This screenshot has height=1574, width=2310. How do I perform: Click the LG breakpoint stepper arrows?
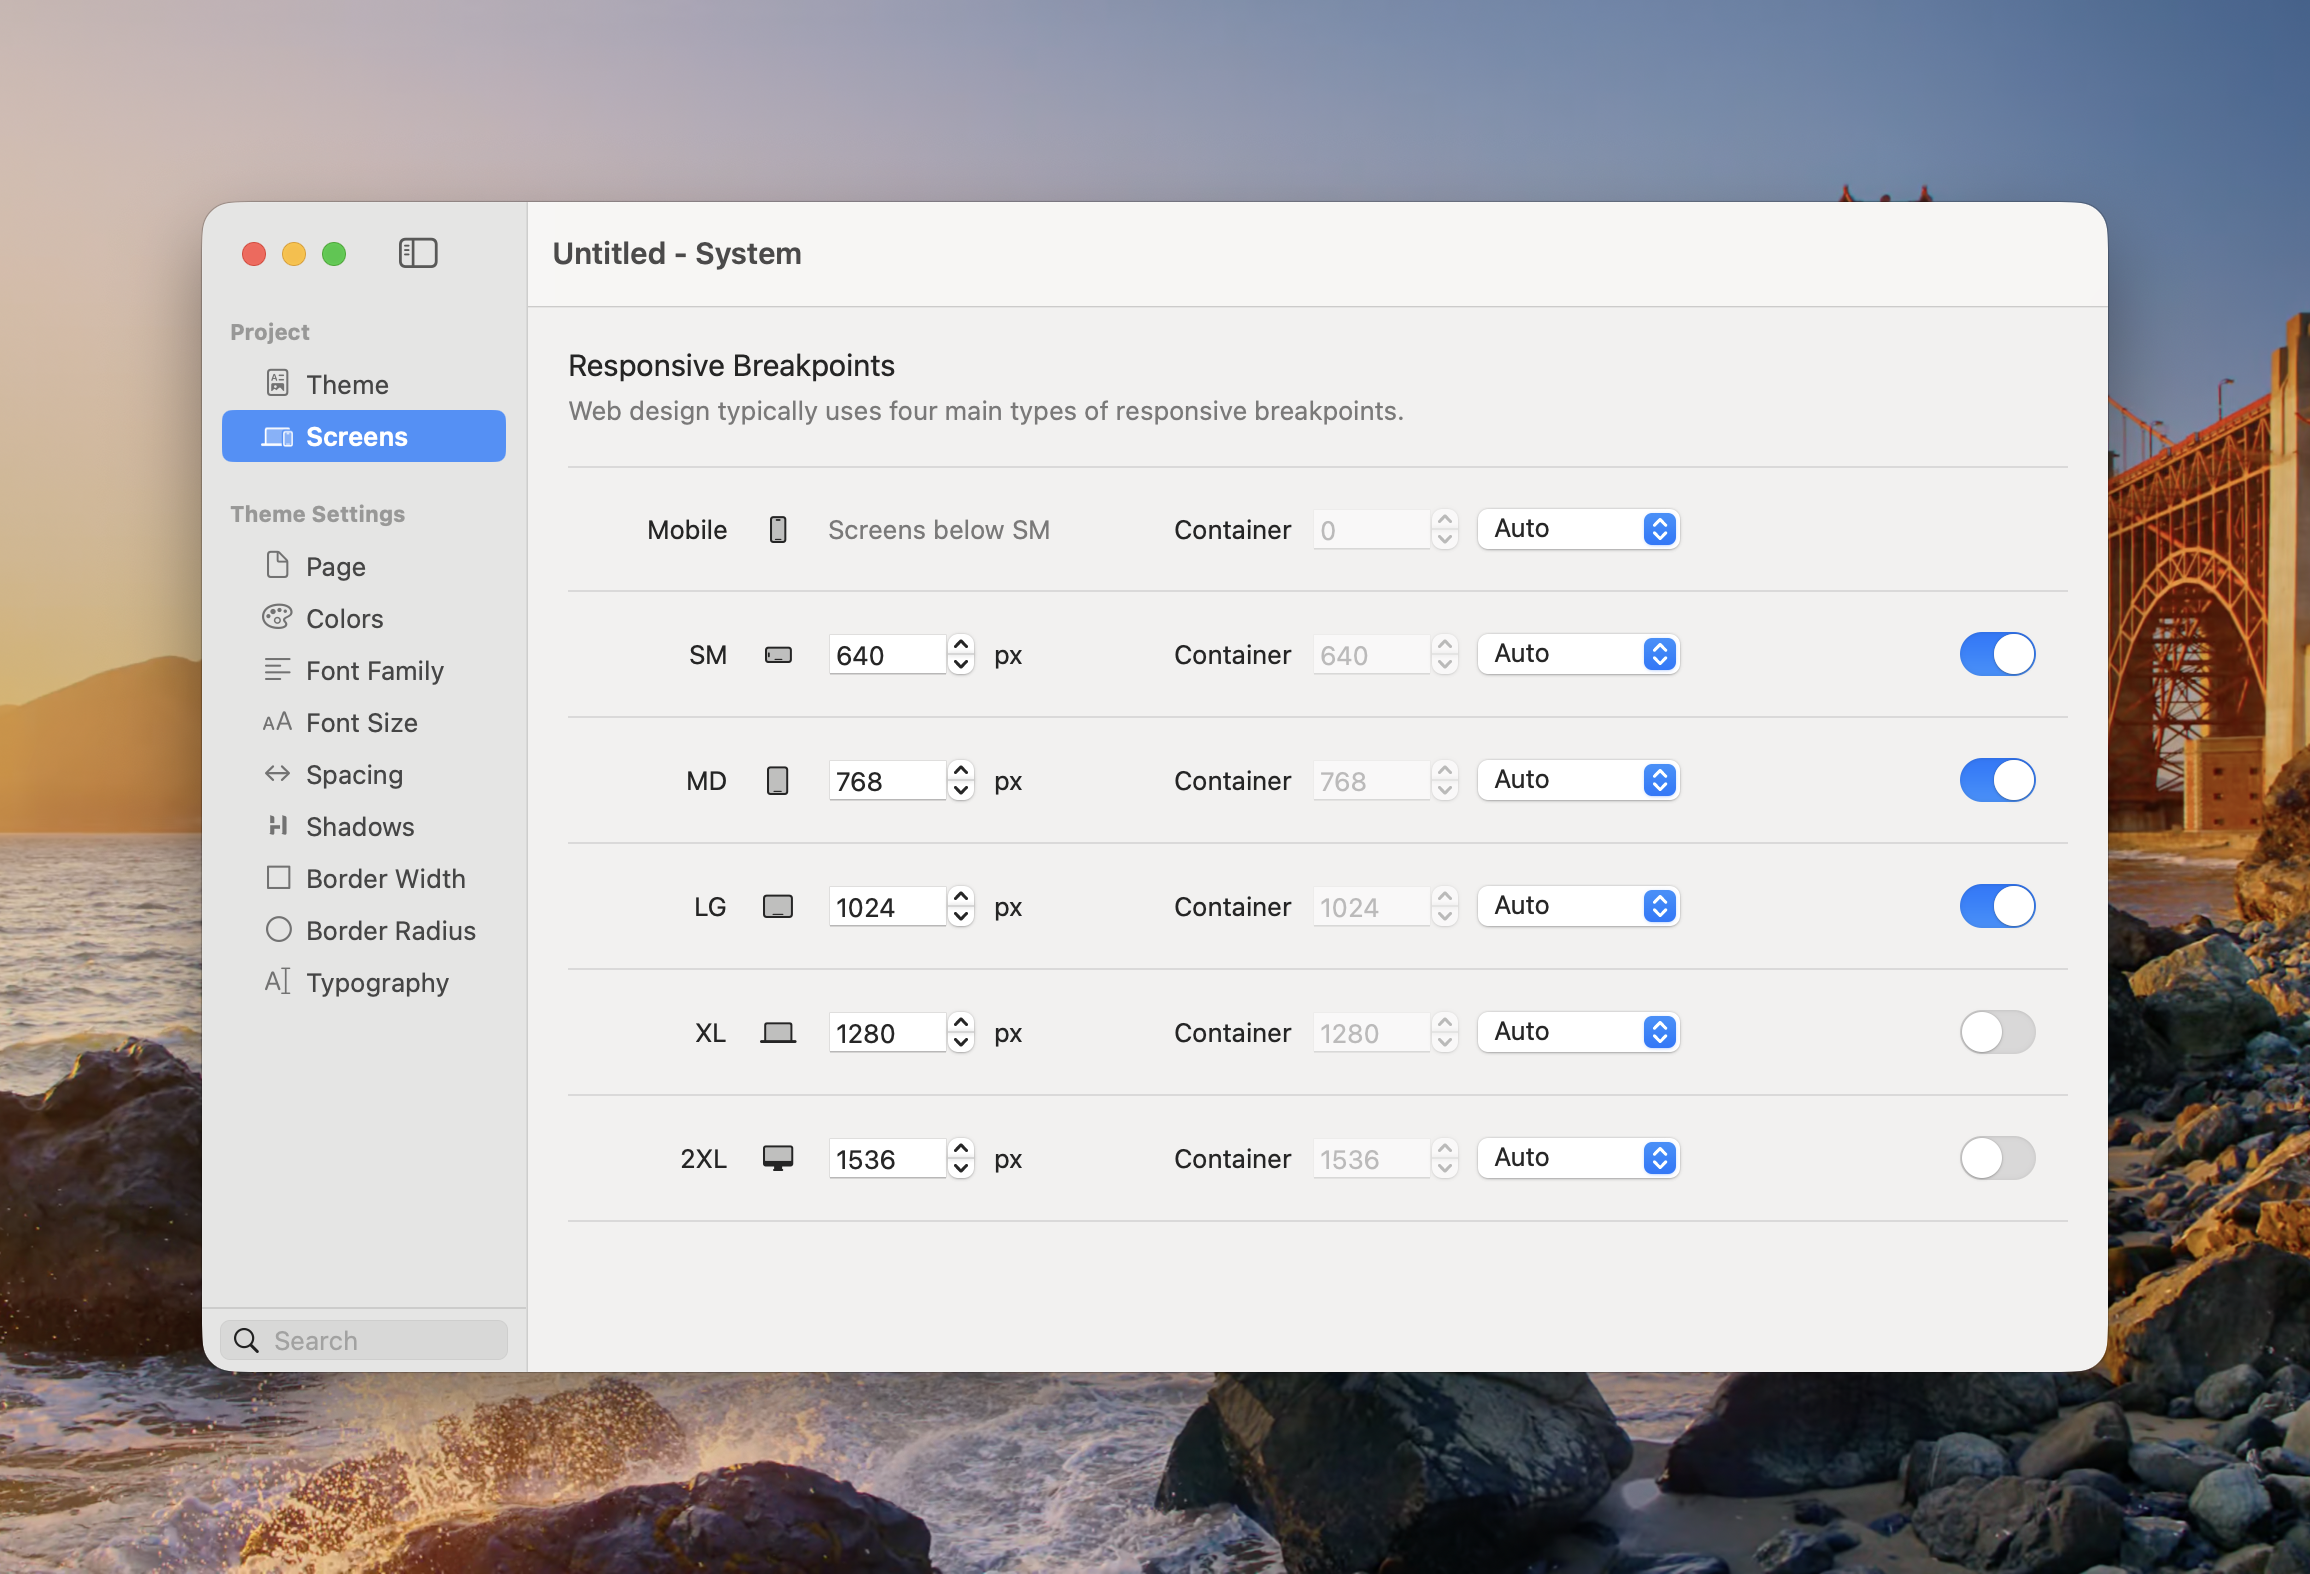tap(961, 907)
